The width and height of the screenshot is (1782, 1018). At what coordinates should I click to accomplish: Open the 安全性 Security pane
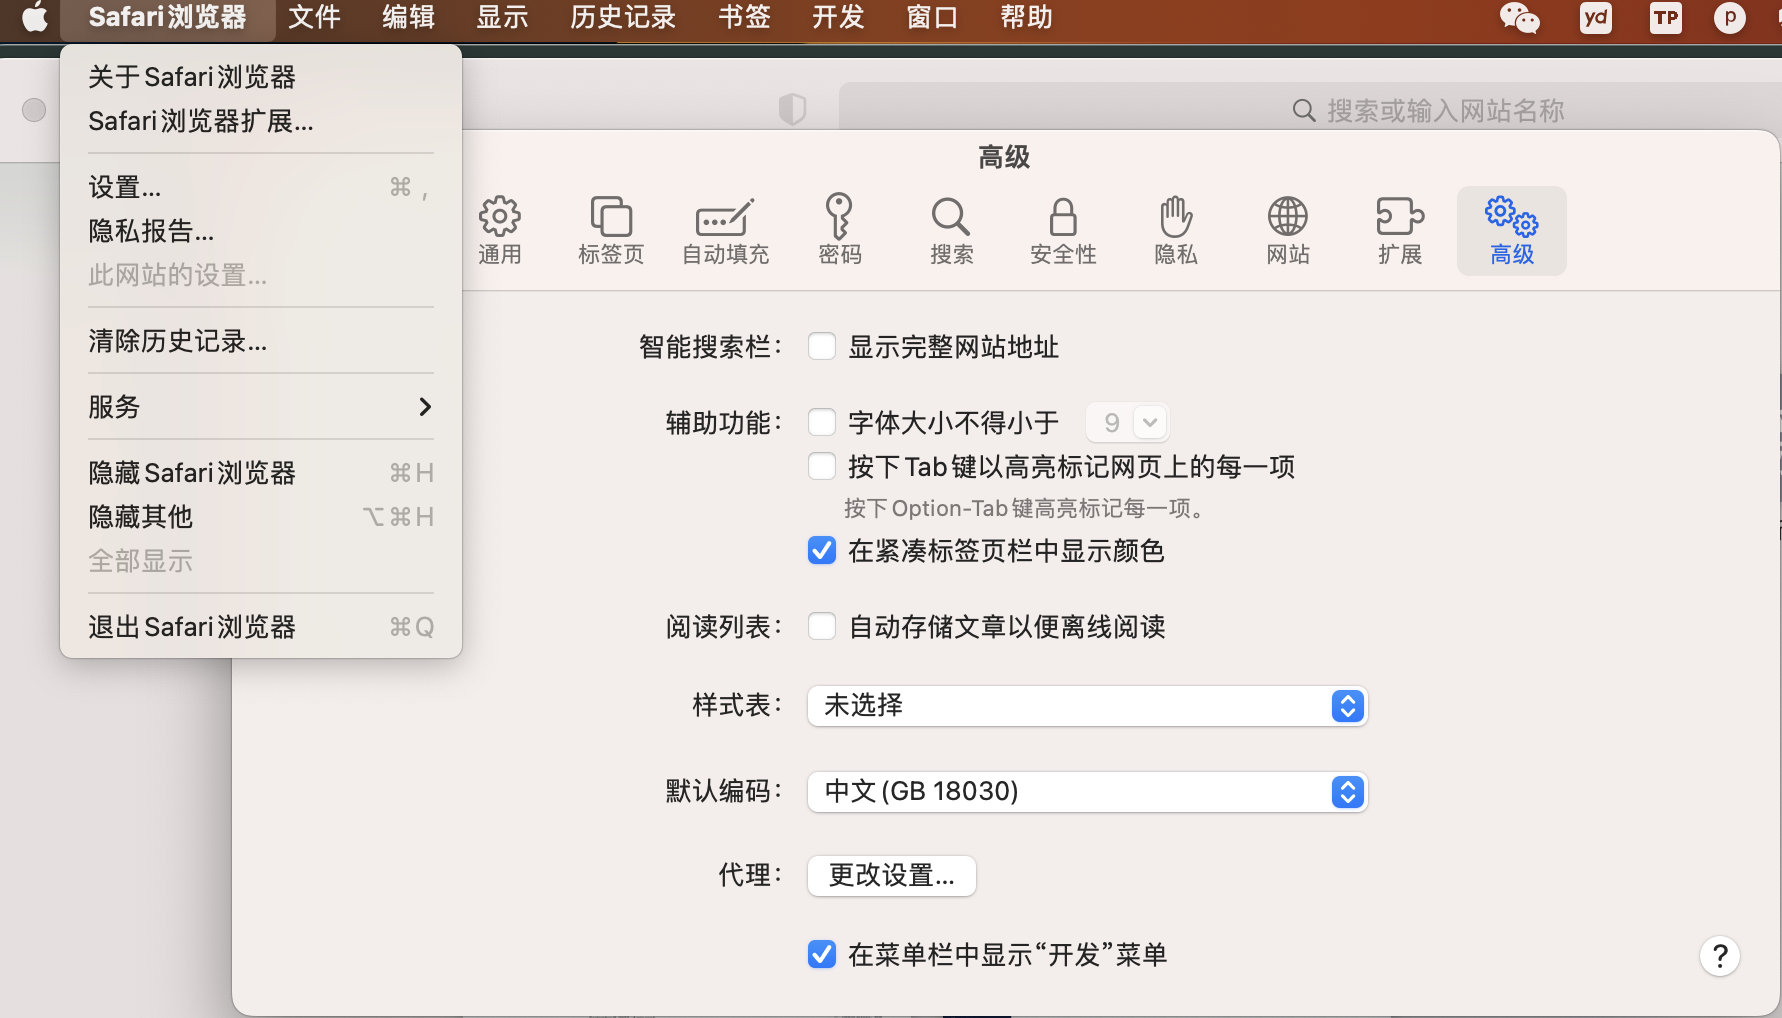click(x=1063, y=231)
